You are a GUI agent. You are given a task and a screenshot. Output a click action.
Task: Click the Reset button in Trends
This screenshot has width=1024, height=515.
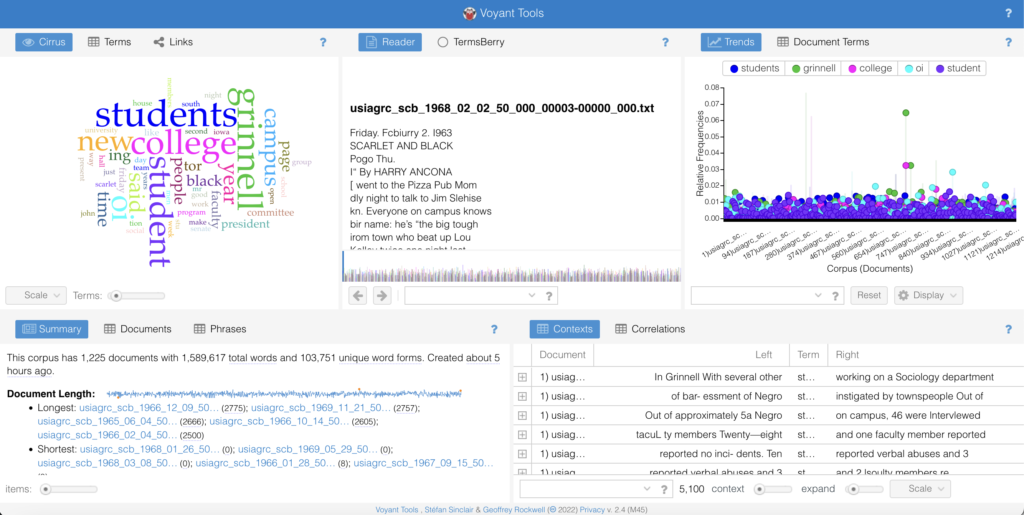click(869, 296)
